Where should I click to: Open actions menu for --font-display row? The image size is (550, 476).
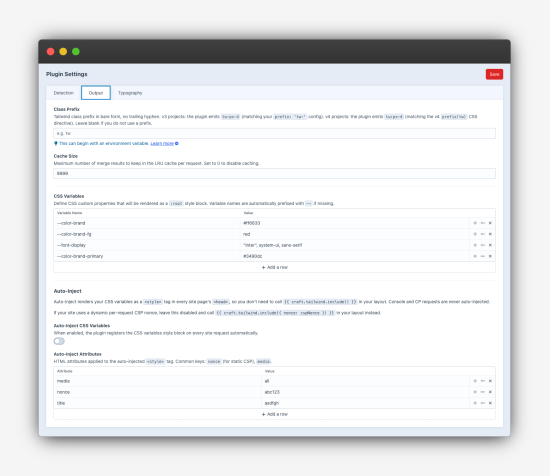(483, 245)
